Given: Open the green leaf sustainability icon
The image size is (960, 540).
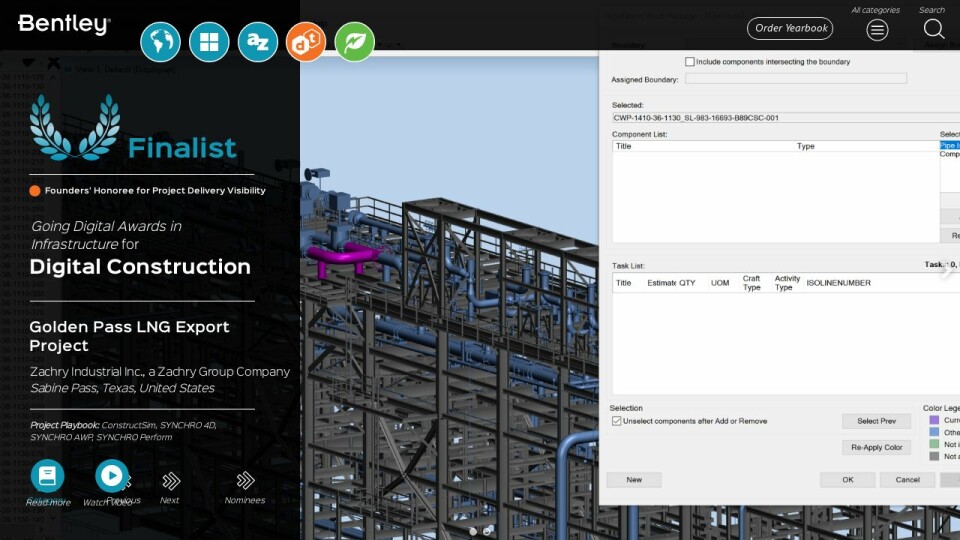Looking at the screenshot, I should 354,42.
